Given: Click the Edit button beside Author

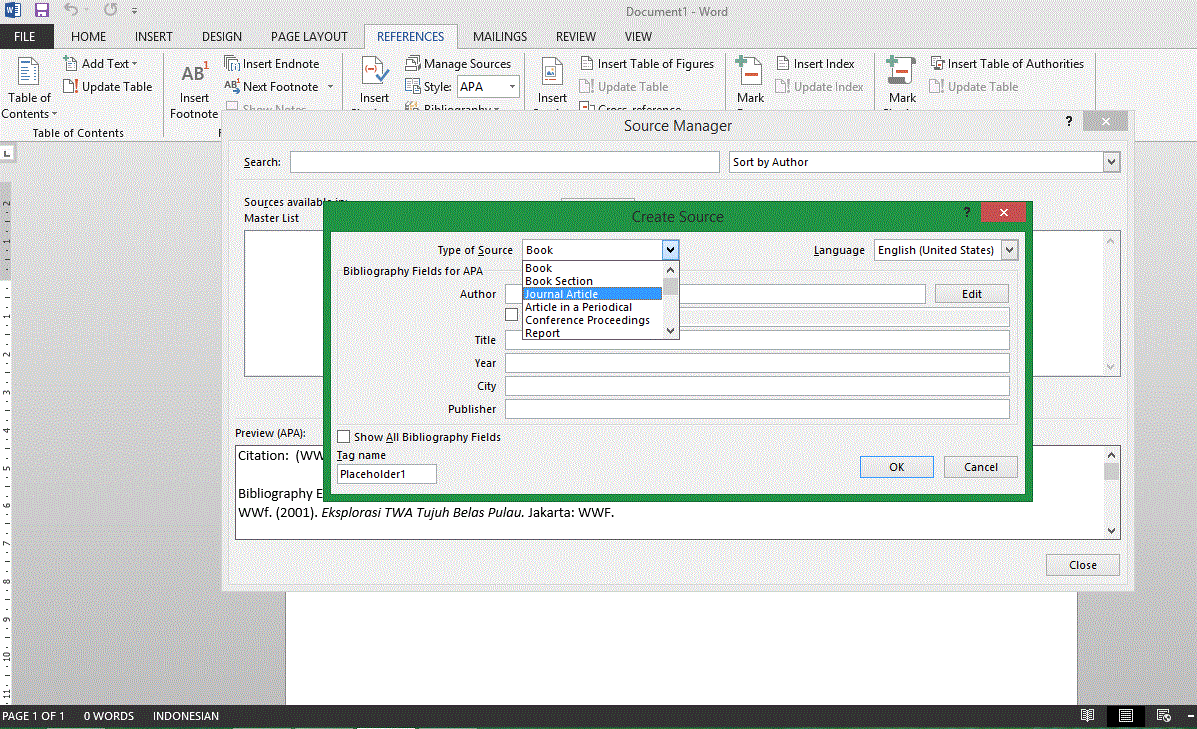Looking at the screenshot, I should tap(971, 294).
